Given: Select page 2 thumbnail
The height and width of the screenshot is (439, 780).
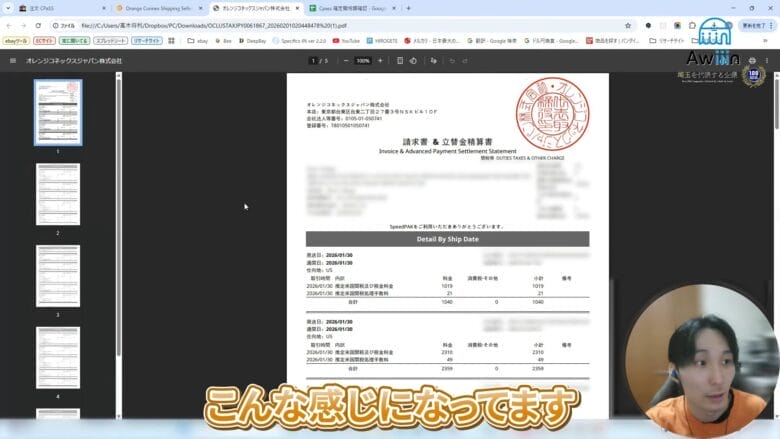Looking at the screenshot, I should tap(58, 194).
